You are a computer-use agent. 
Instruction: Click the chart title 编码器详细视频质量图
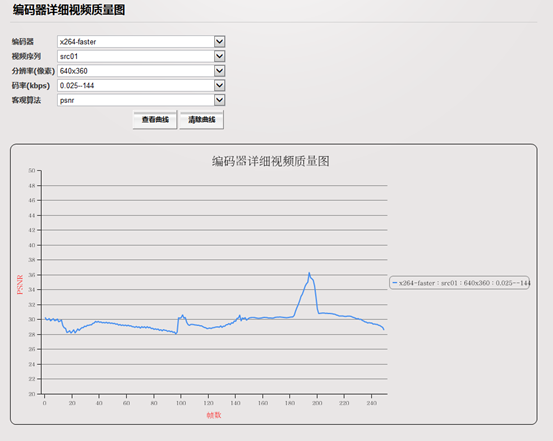tap(271, 161)
